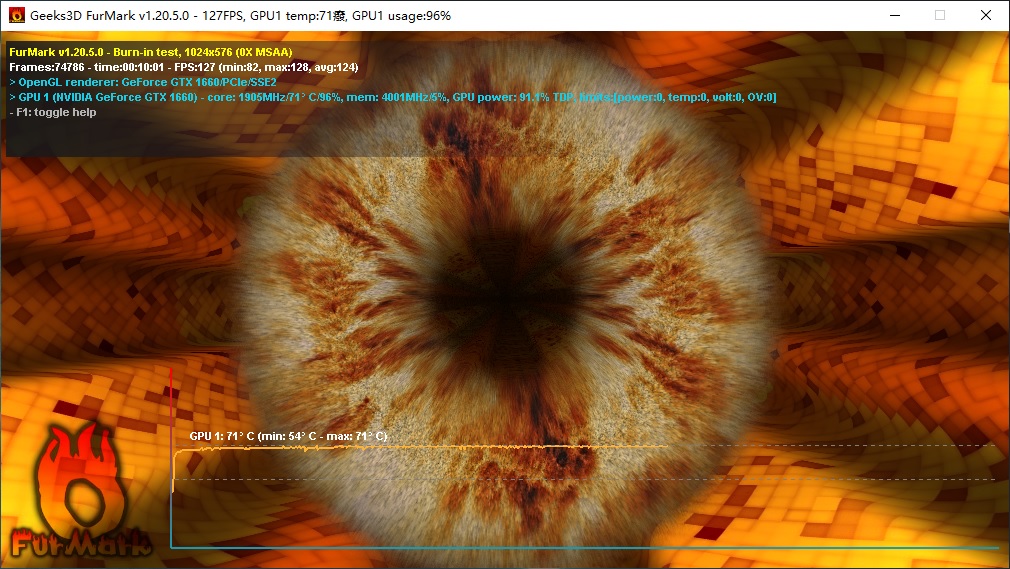Click the GPU 1 temperature graph label

tap(289, 436)
